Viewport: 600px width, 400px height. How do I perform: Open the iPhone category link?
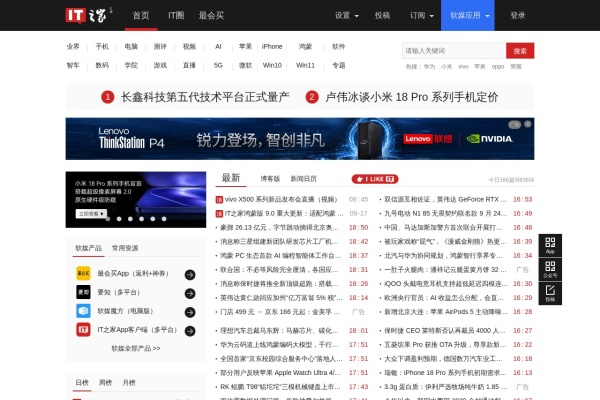(x=272, y=46)
